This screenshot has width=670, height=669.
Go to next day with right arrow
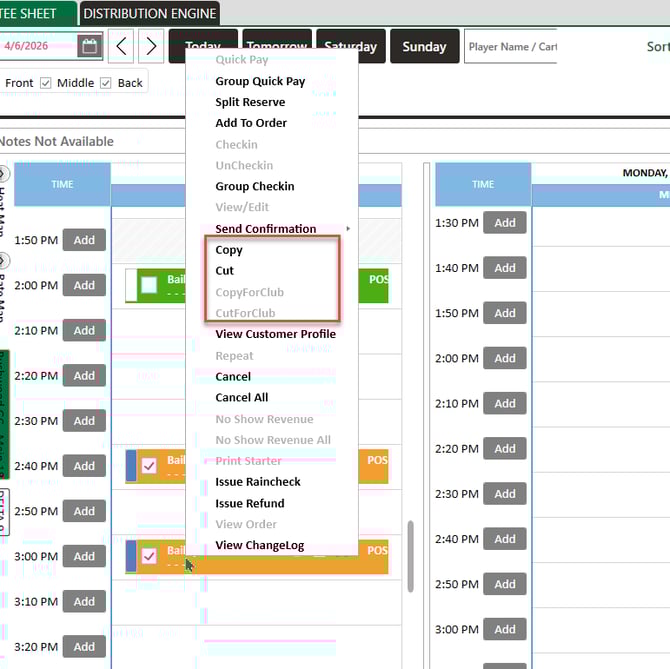tap(151, 46)
